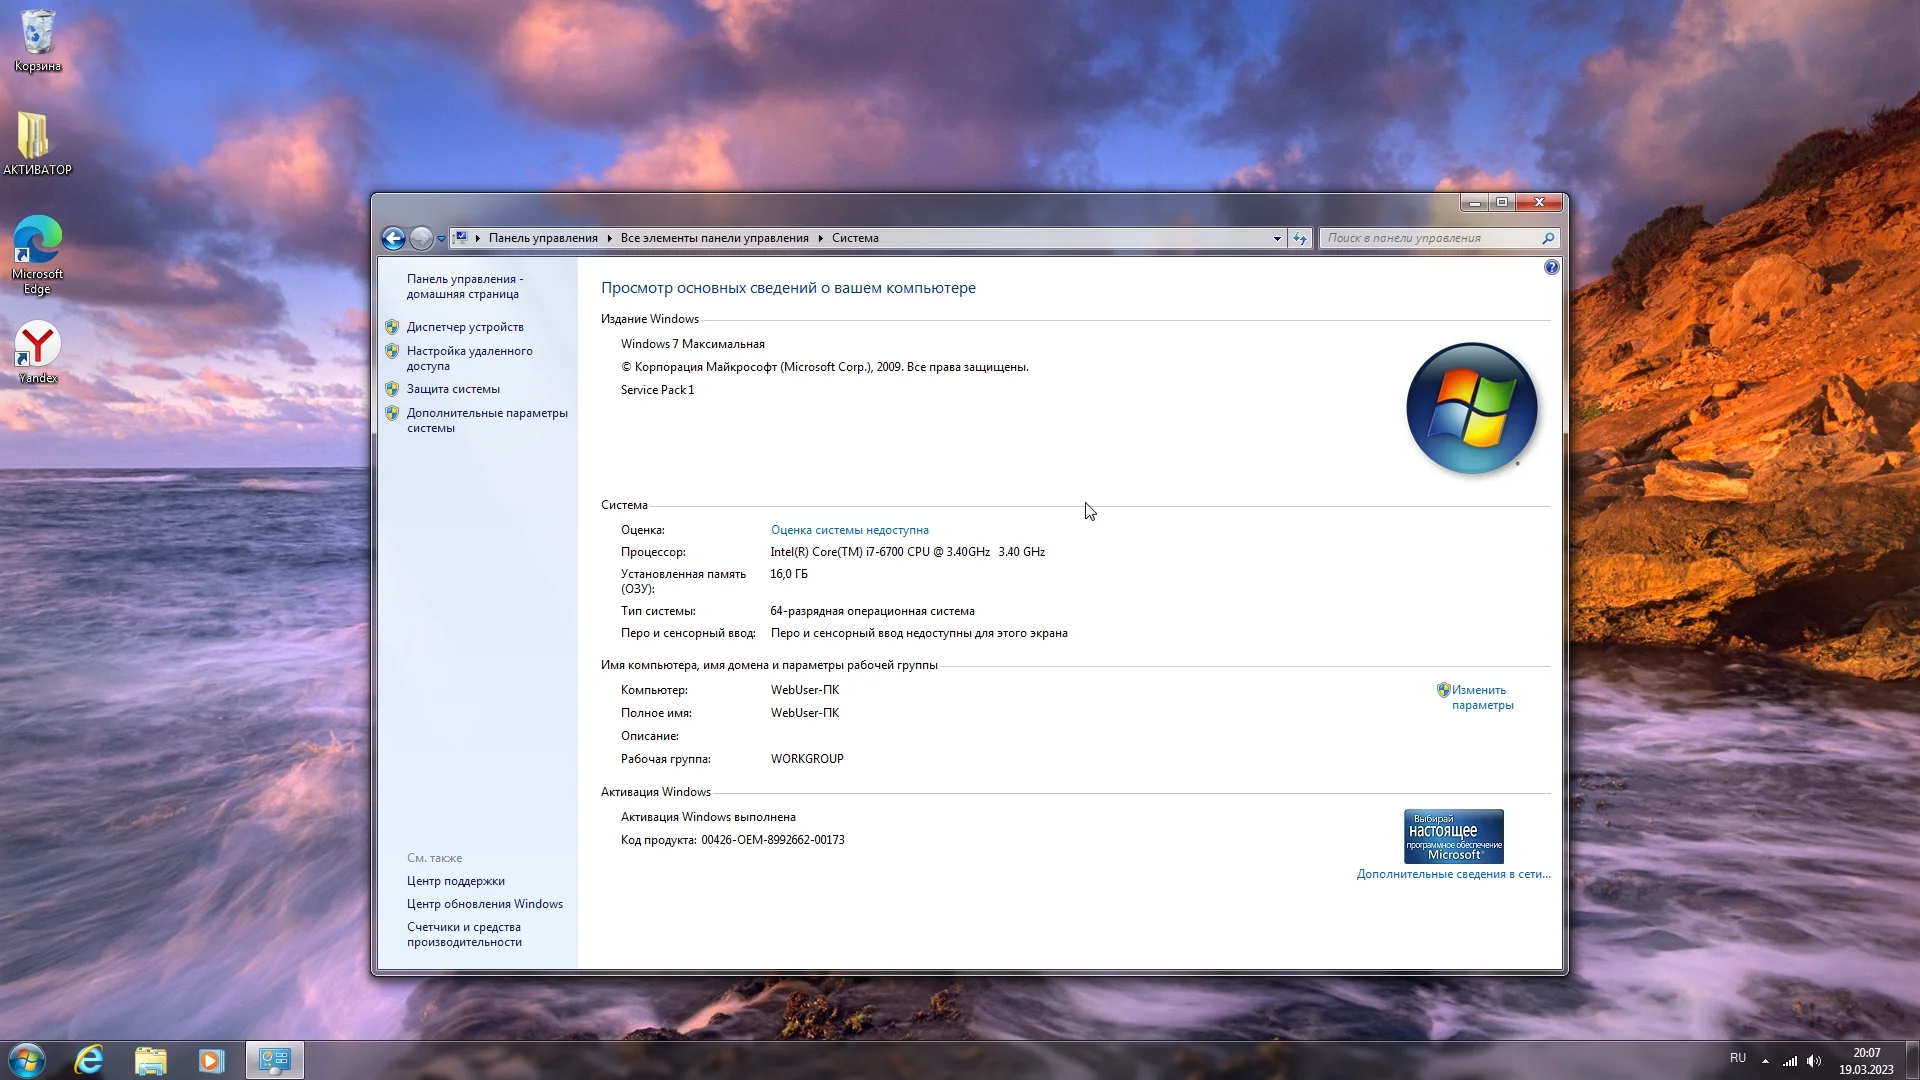Image resolution: width=1920 pixels, height=1080 pixels.
Task: Open Центр обновления Windows link
Action: (484, 904)
